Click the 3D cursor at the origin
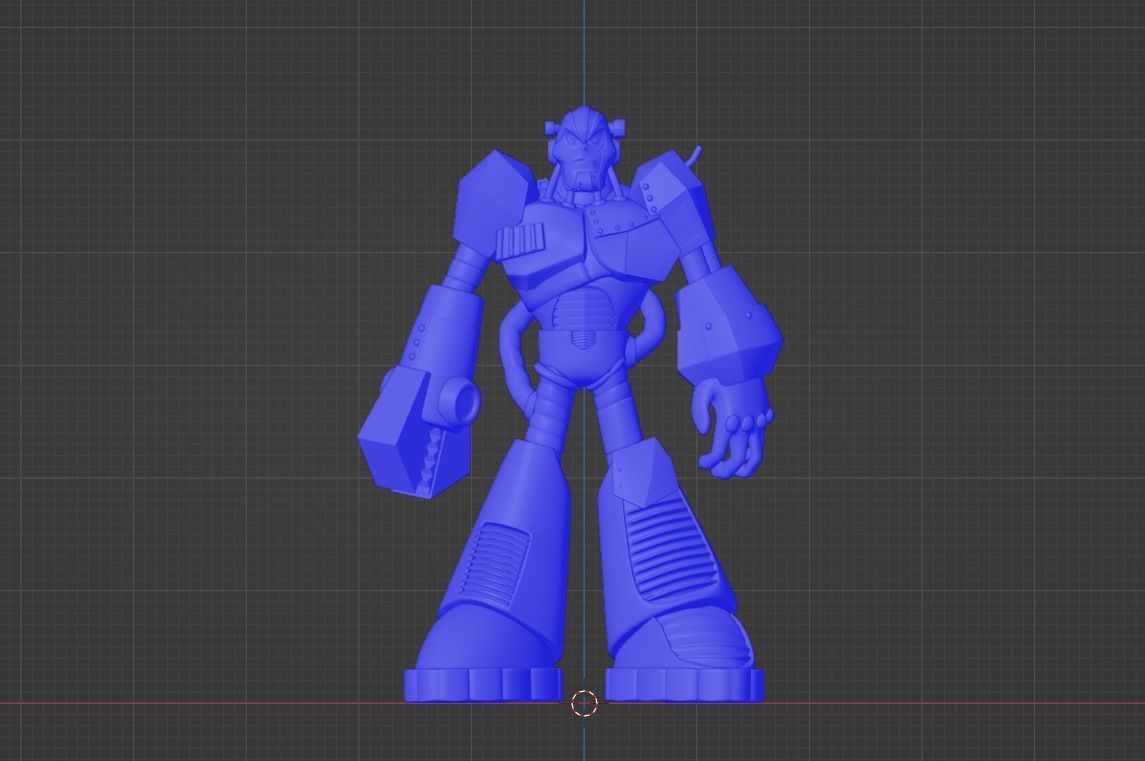1145x761 pixels. tap(584, 703)
